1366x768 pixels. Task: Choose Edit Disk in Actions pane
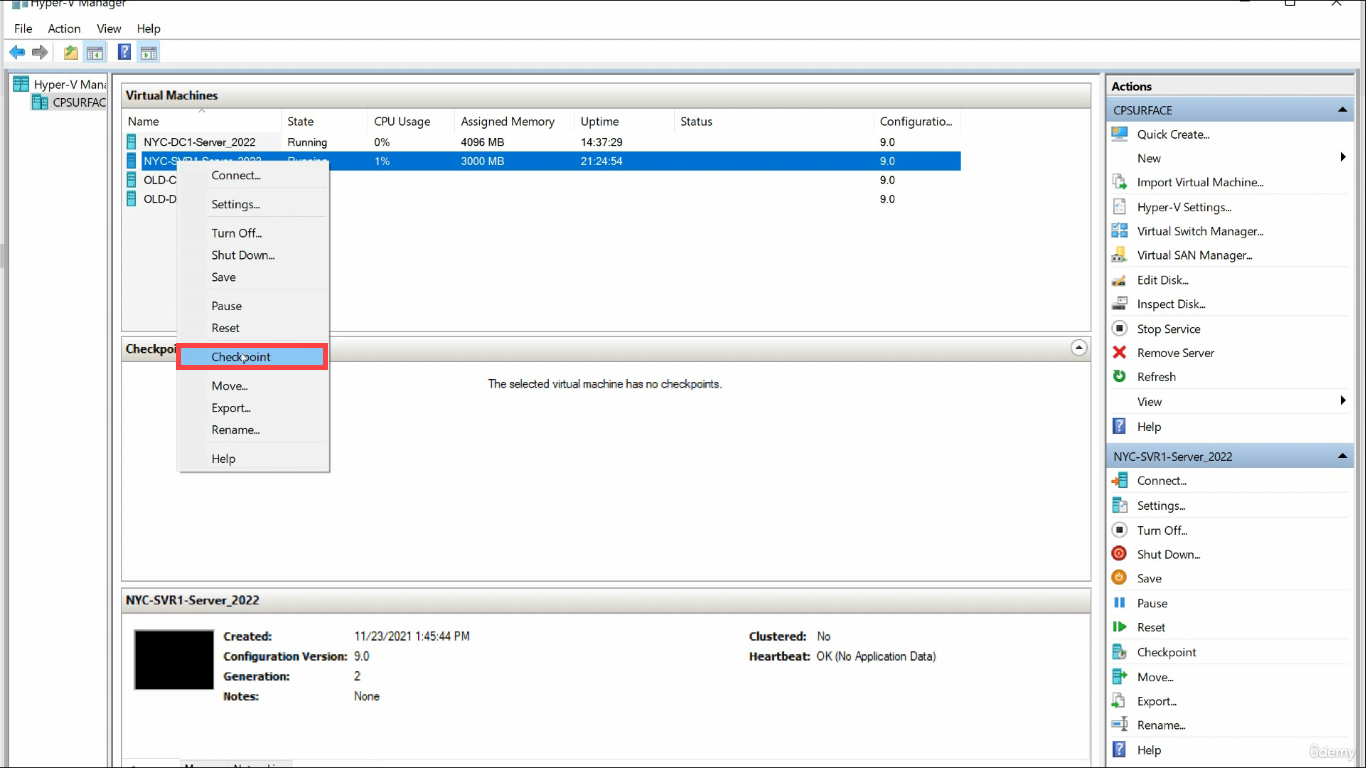point(1162,280)
